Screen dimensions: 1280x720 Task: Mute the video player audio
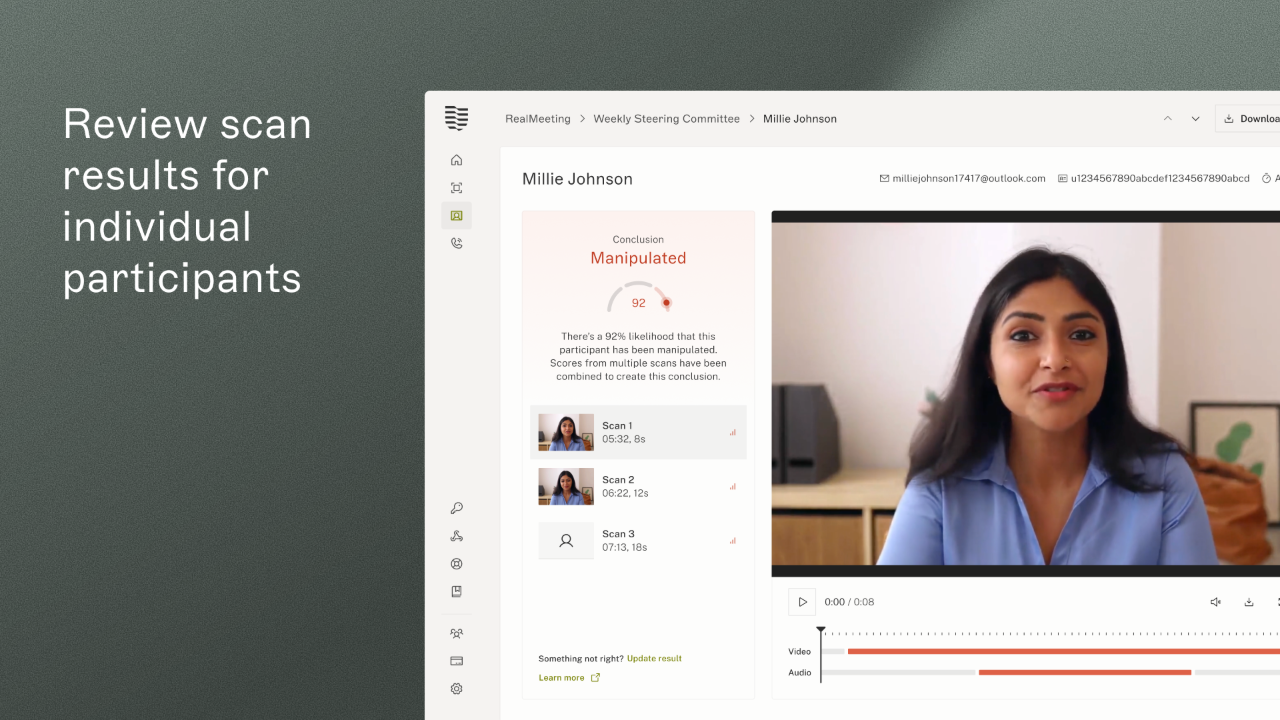click(x=1216, y=602)
